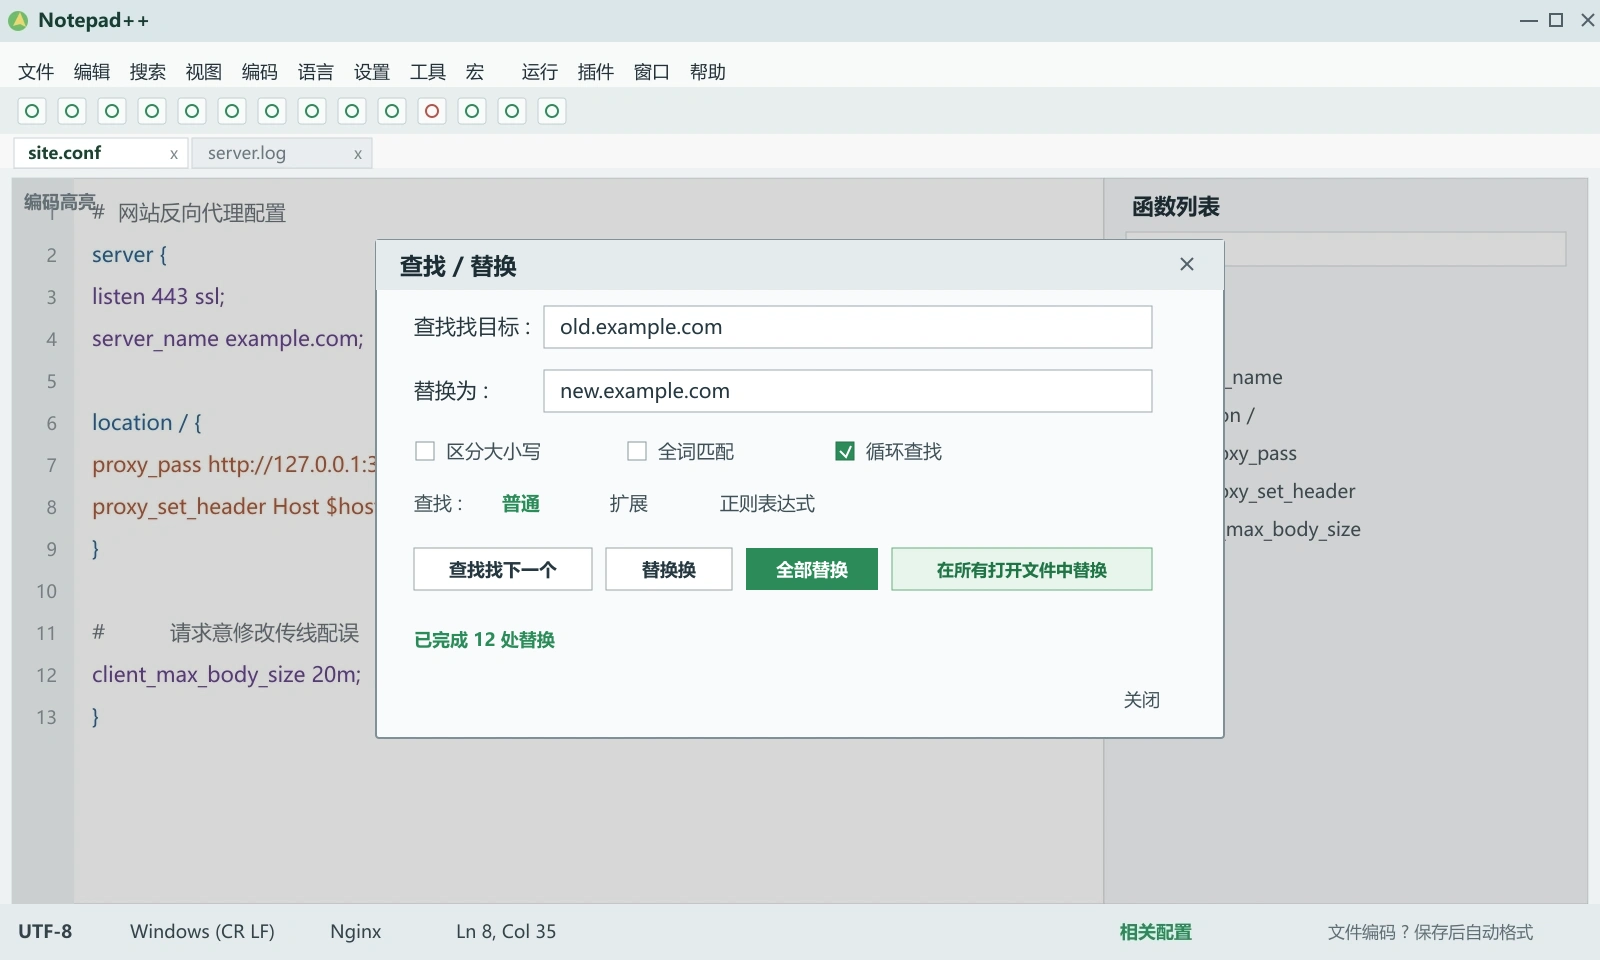This screenshot has height=960, width=1600.
Task: Click 在所有打开文件中替换 button
Action: (1022, 569)
